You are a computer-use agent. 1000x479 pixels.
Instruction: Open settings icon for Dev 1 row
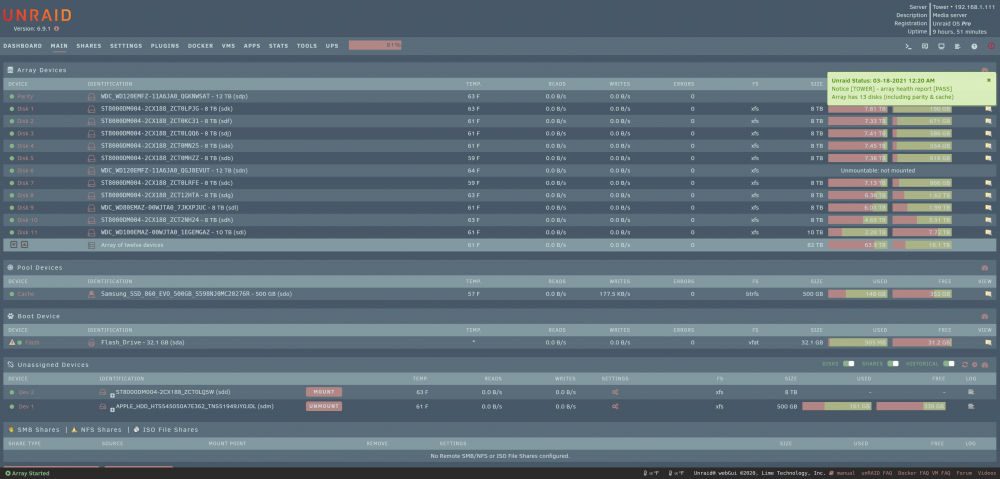click(615, 406)
